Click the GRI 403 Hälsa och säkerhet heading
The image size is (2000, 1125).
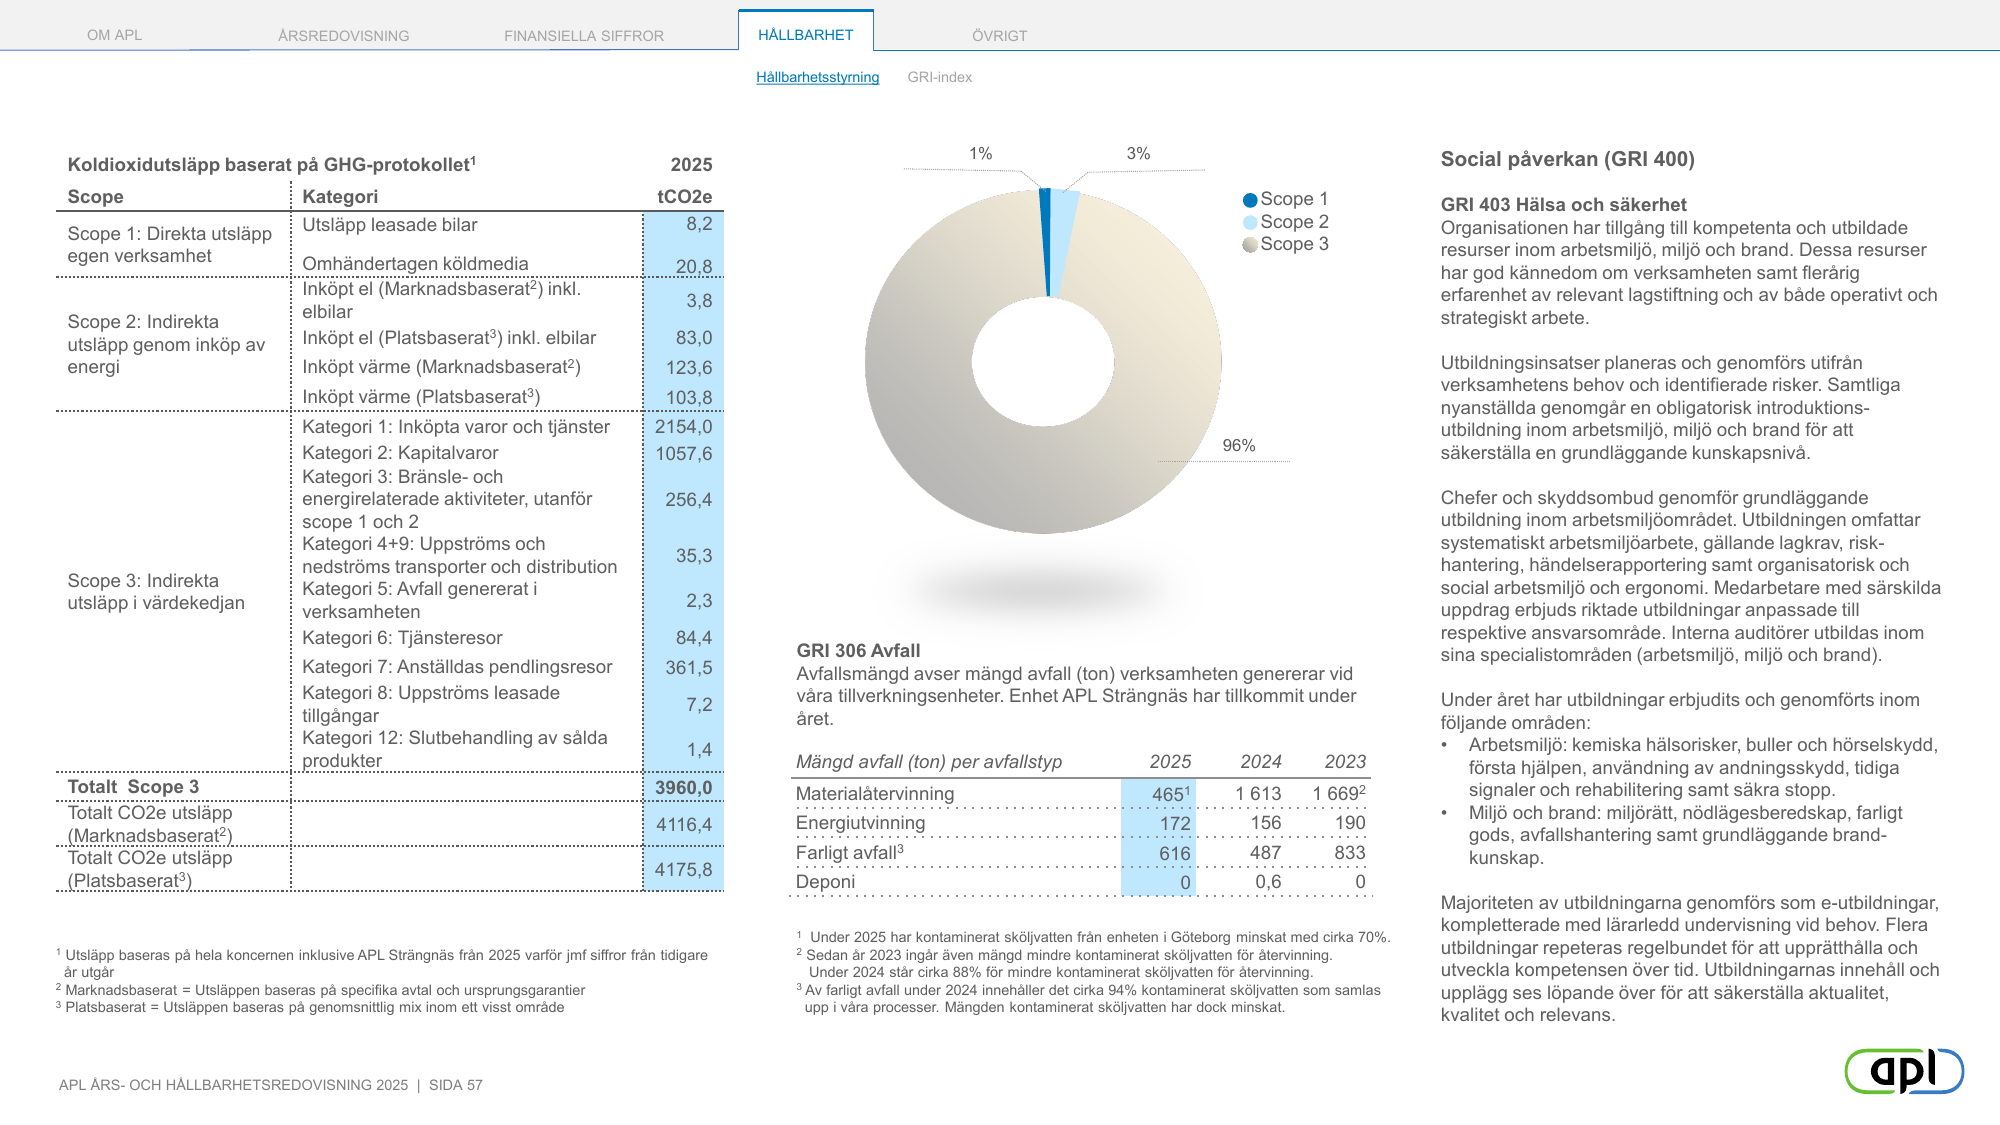coord(1563,205)
